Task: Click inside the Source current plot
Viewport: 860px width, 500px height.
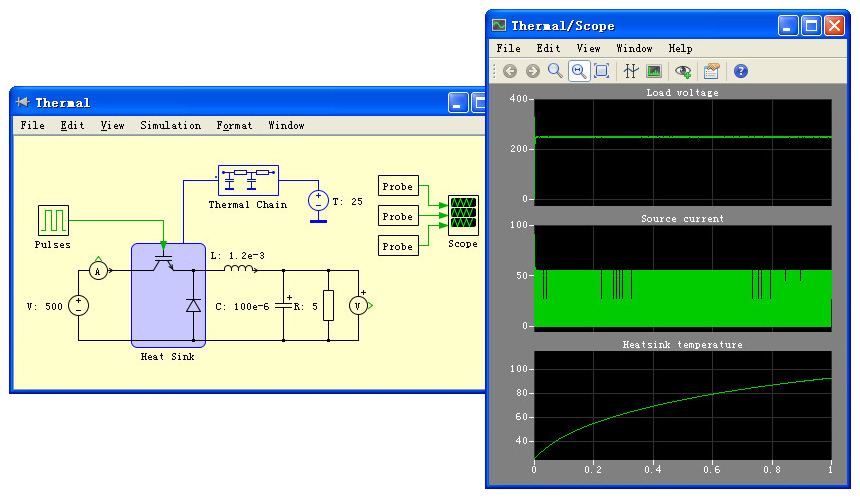Action: click(683, 279)
